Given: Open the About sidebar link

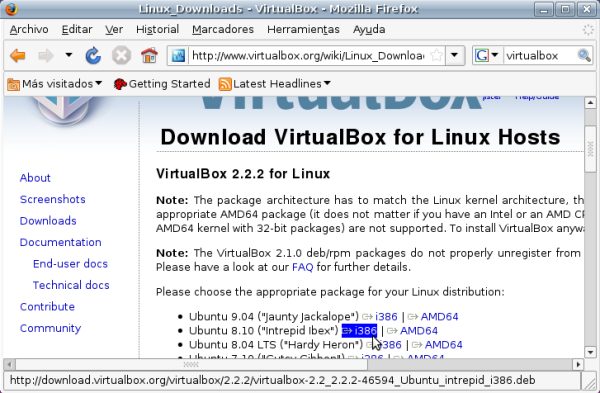Looking at the screenshot, I should click(35, 178).
